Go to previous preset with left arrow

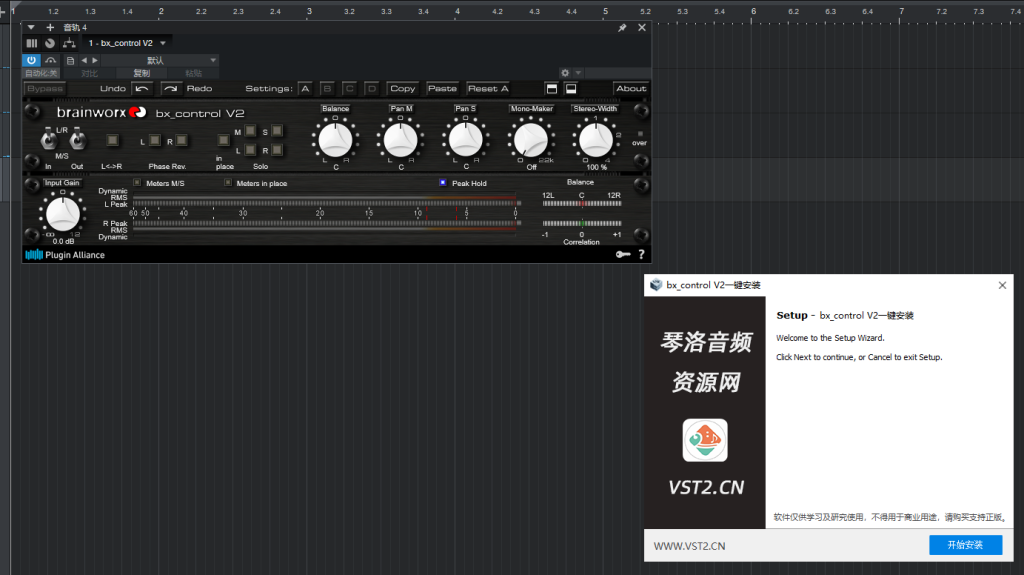[84, 60]
